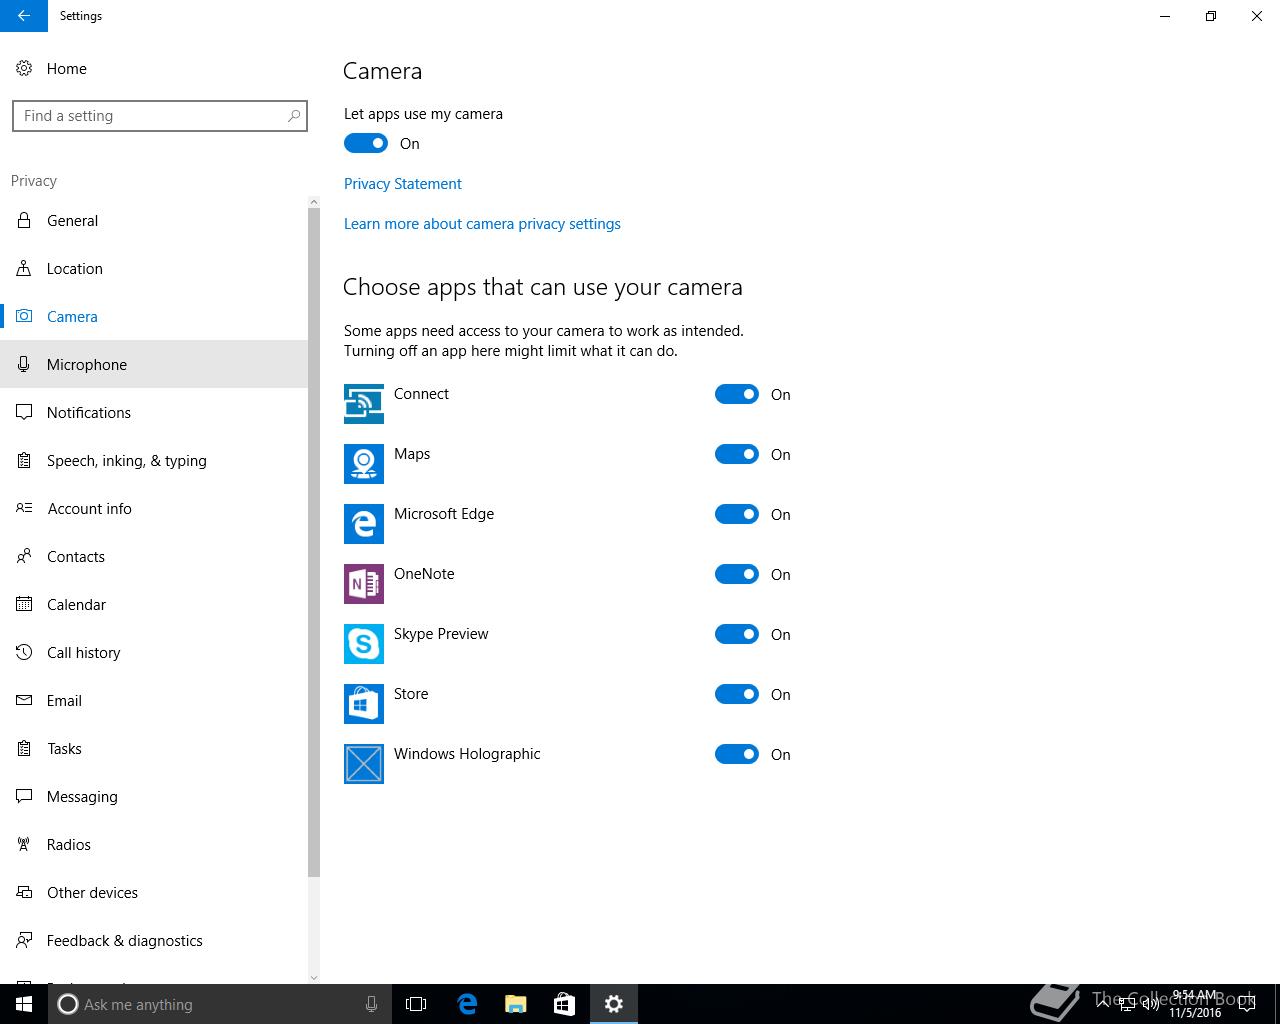1280x1024 pixels.
Task: Open the Privacy Statement link
Action: [x=402, y=184]
